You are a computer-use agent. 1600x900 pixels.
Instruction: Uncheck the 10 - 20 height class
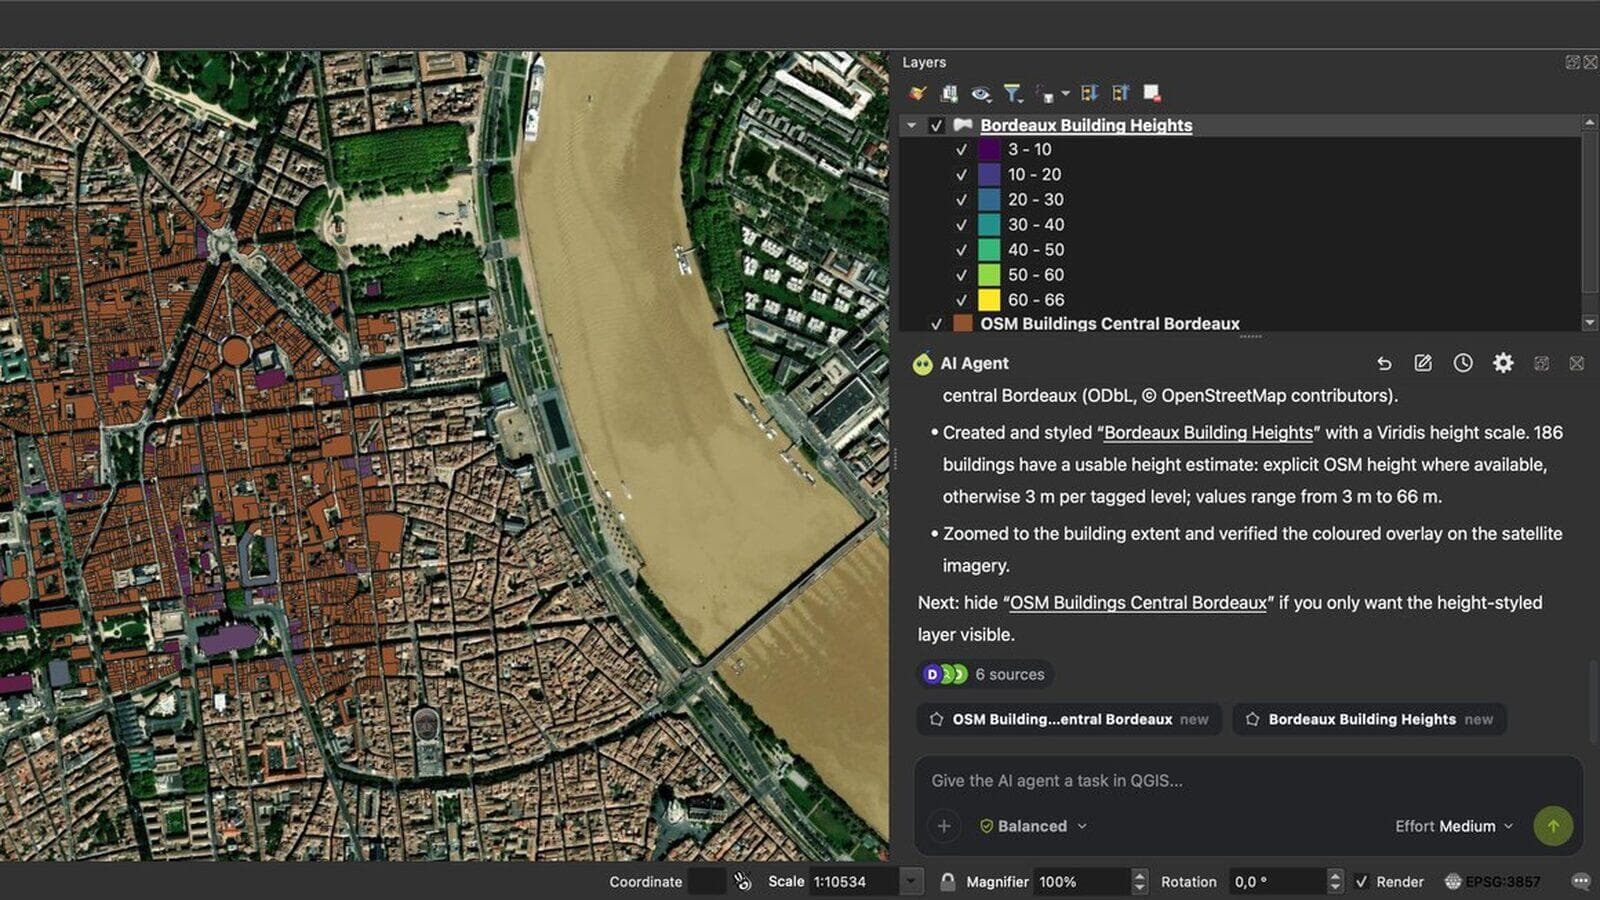click(961, 175)
